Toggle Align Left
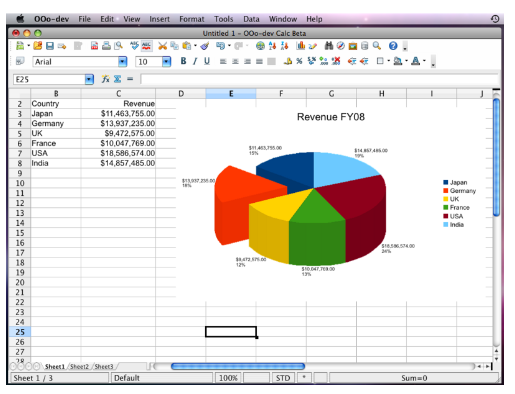 [x=223, y=61]
